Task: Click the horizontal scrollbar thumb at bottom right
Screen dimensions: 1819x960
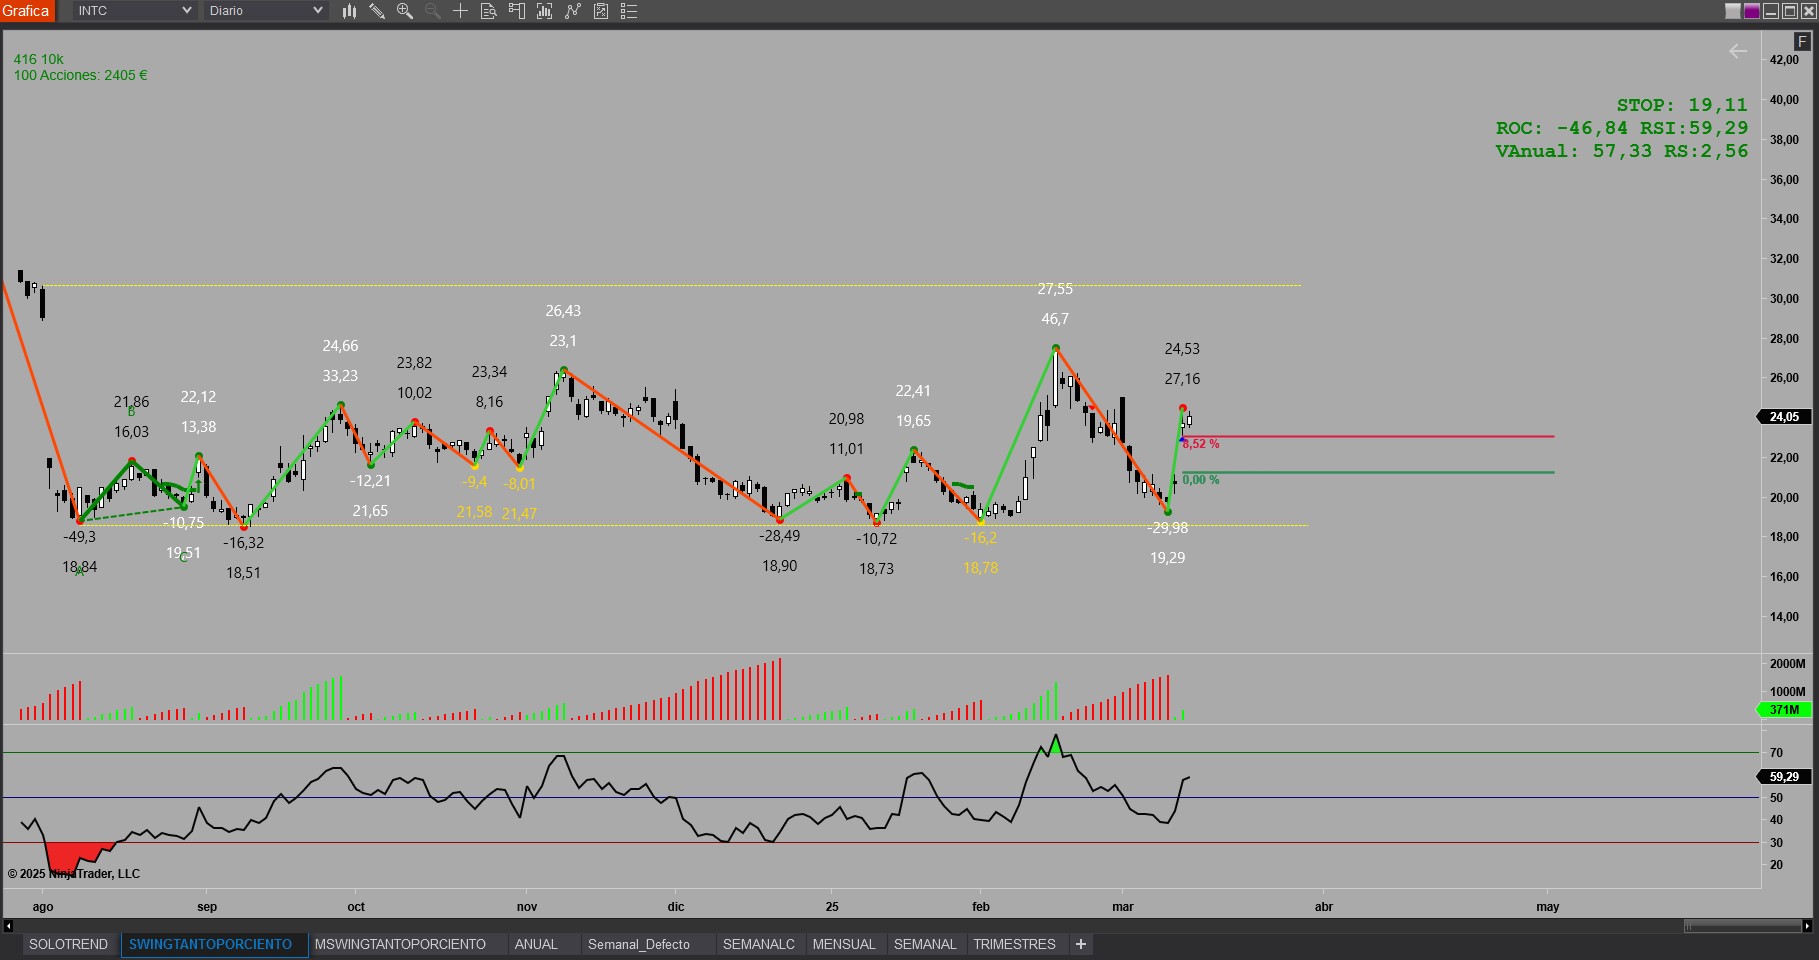Action: click(1743, 926)
